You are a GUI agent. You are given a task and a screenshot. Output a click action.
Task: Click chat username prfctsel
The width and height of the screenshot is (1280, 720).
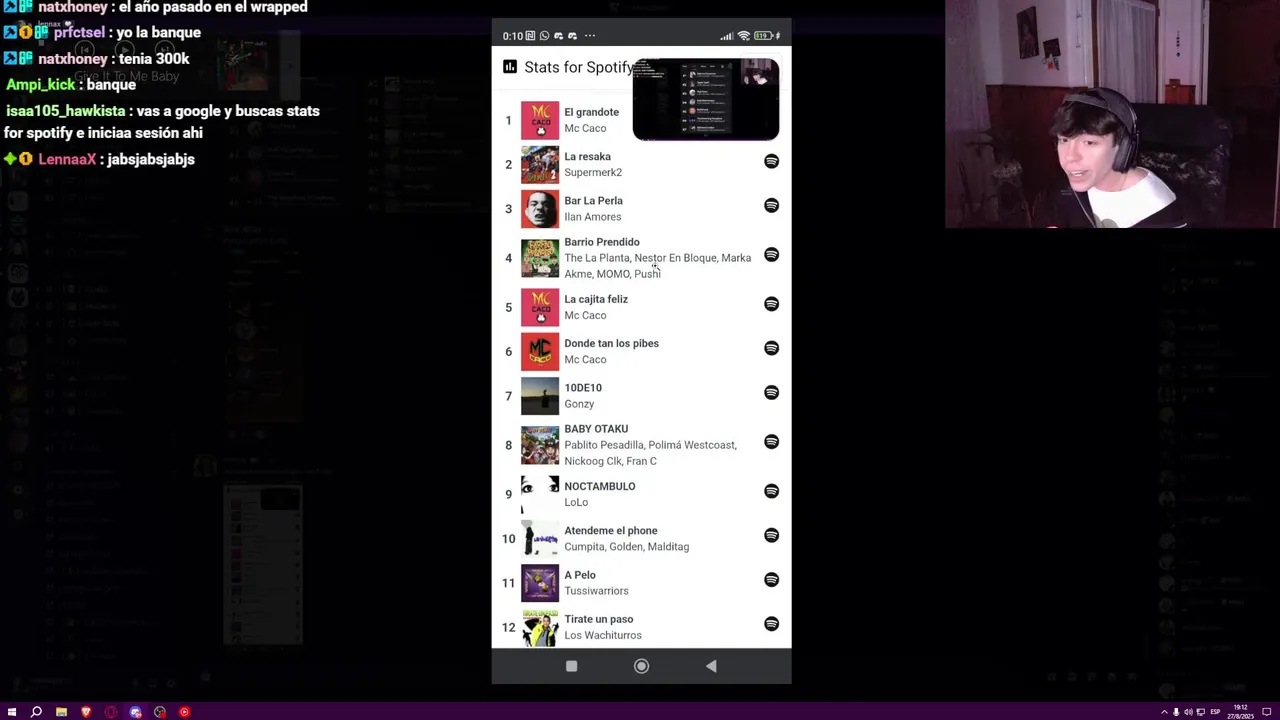pos(79,33)
